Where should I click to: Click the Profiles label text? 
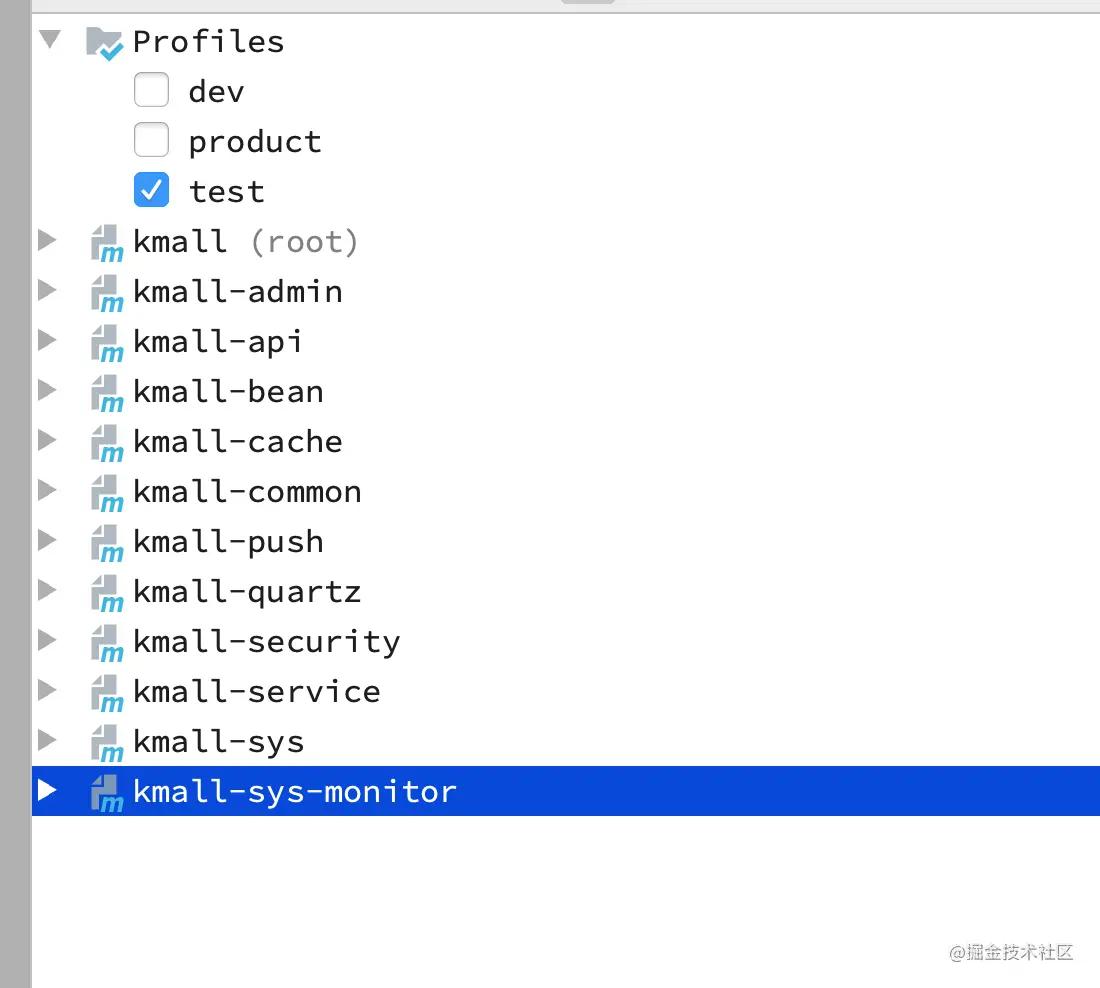(208, 42)
